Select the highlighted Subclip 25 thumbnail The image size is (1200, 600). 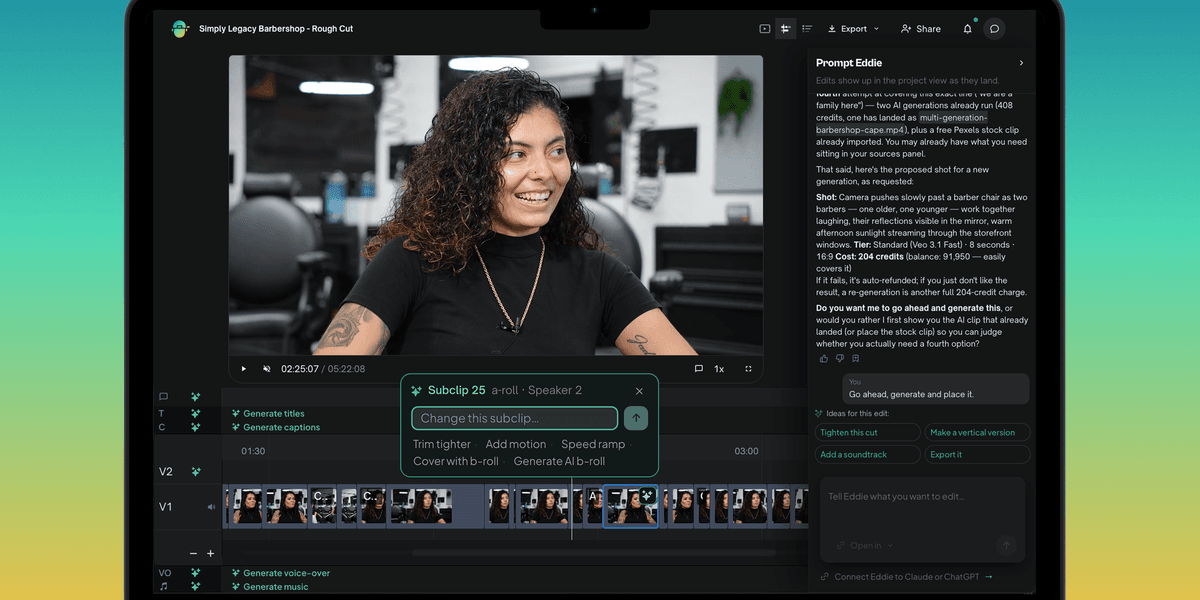tap(630, 506)
